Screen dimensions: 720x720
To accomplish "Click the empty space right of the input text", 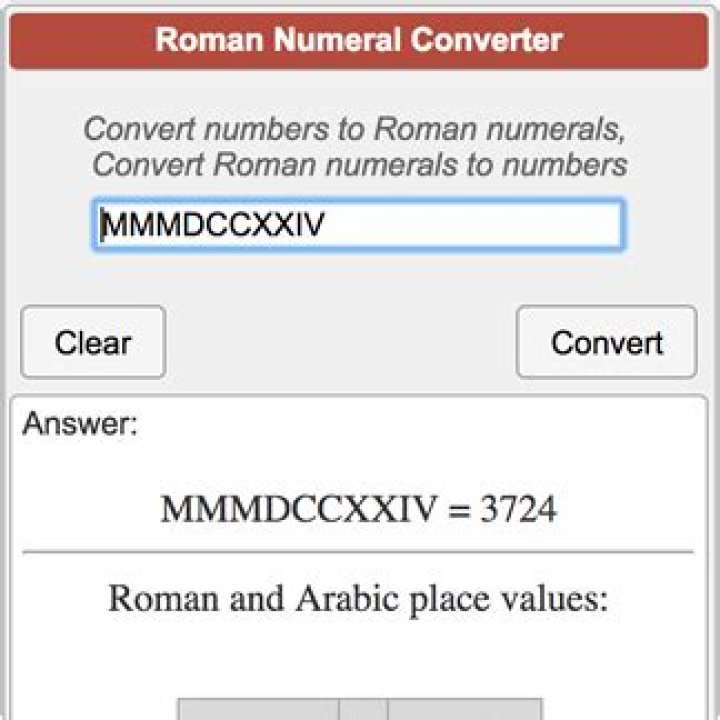I will [473, 225].
